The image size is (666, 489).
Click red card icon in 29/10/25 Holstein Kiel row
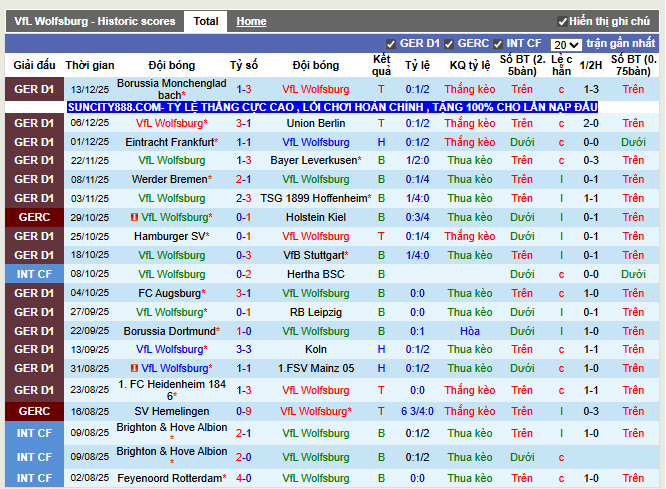134,217
